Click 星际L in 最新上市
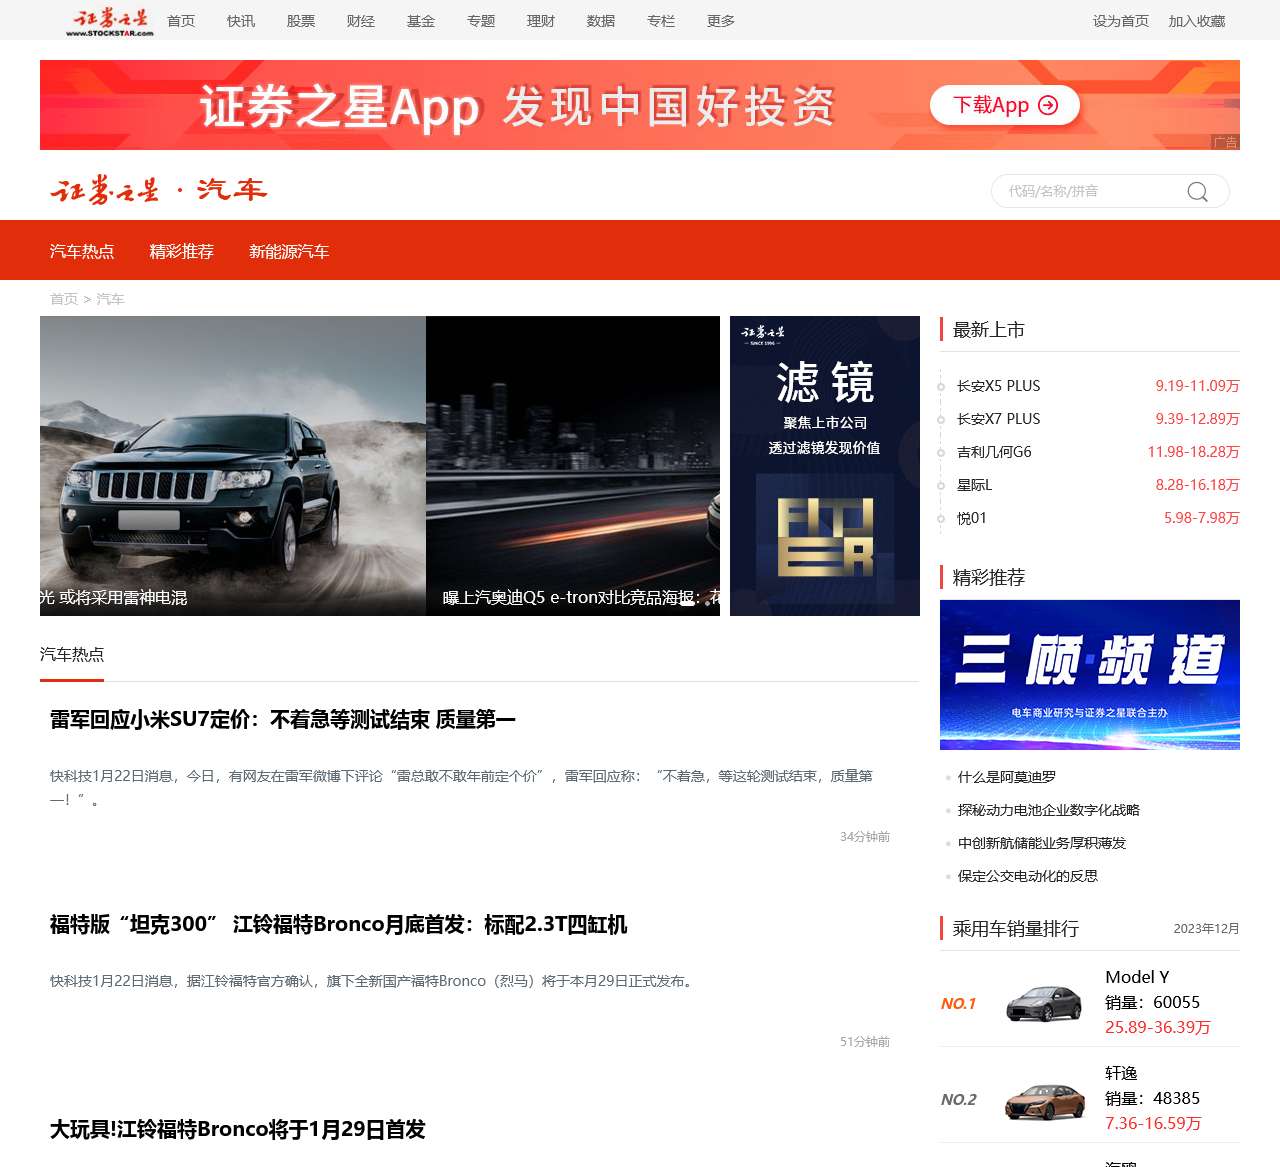The image size is (1280, 1167). (x=974, y=485)
